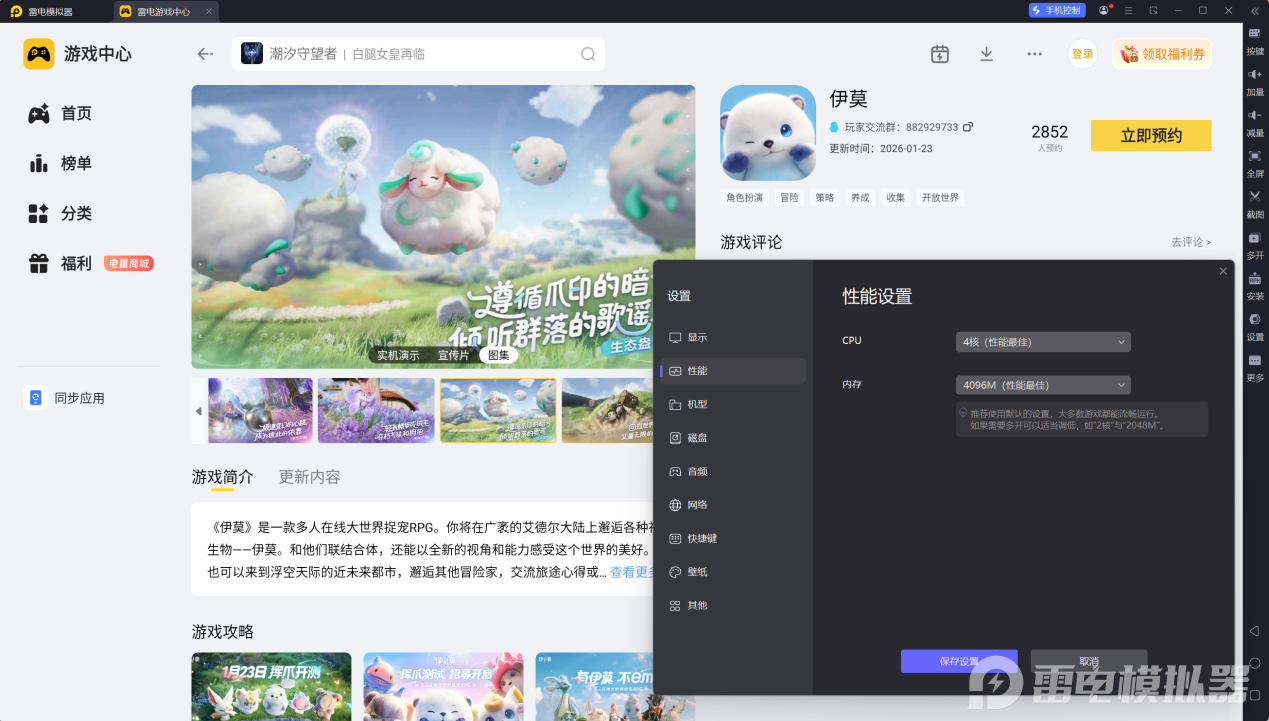The width and height of the screenshot is (1269, 721).
Task: Open the 1月23日 guide card
Action: 271,687
